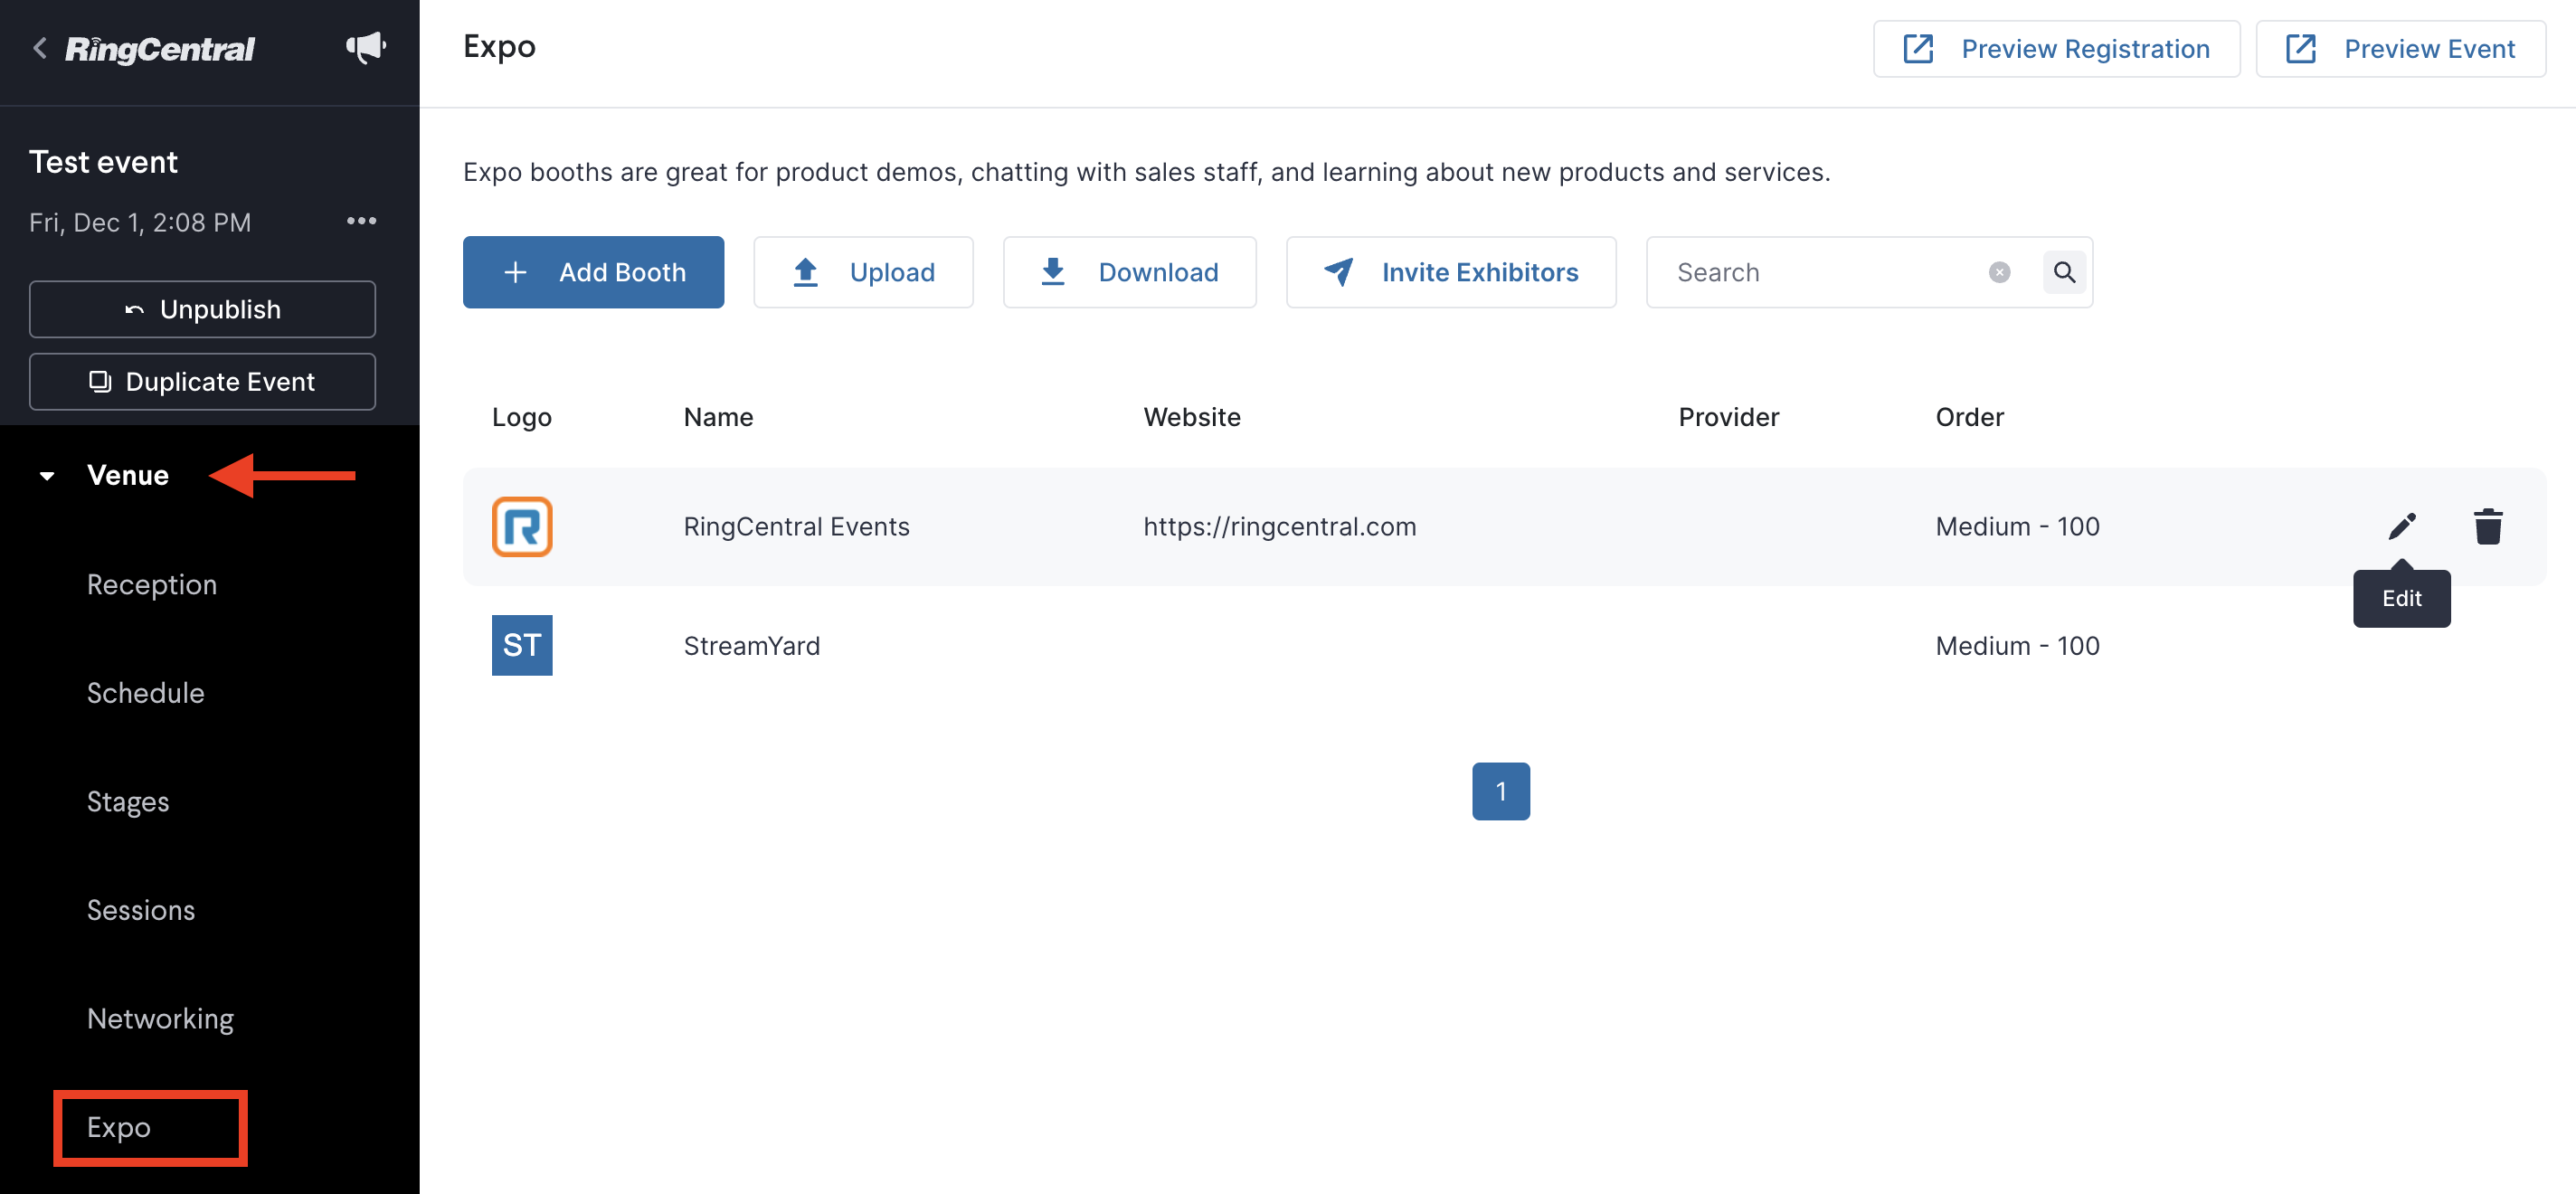Click the Unpublish button

click(x=203, y=309)
